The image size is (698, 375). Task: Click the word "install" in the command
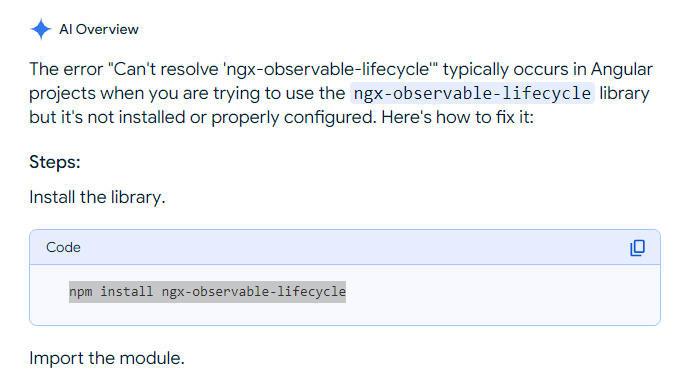126,292
